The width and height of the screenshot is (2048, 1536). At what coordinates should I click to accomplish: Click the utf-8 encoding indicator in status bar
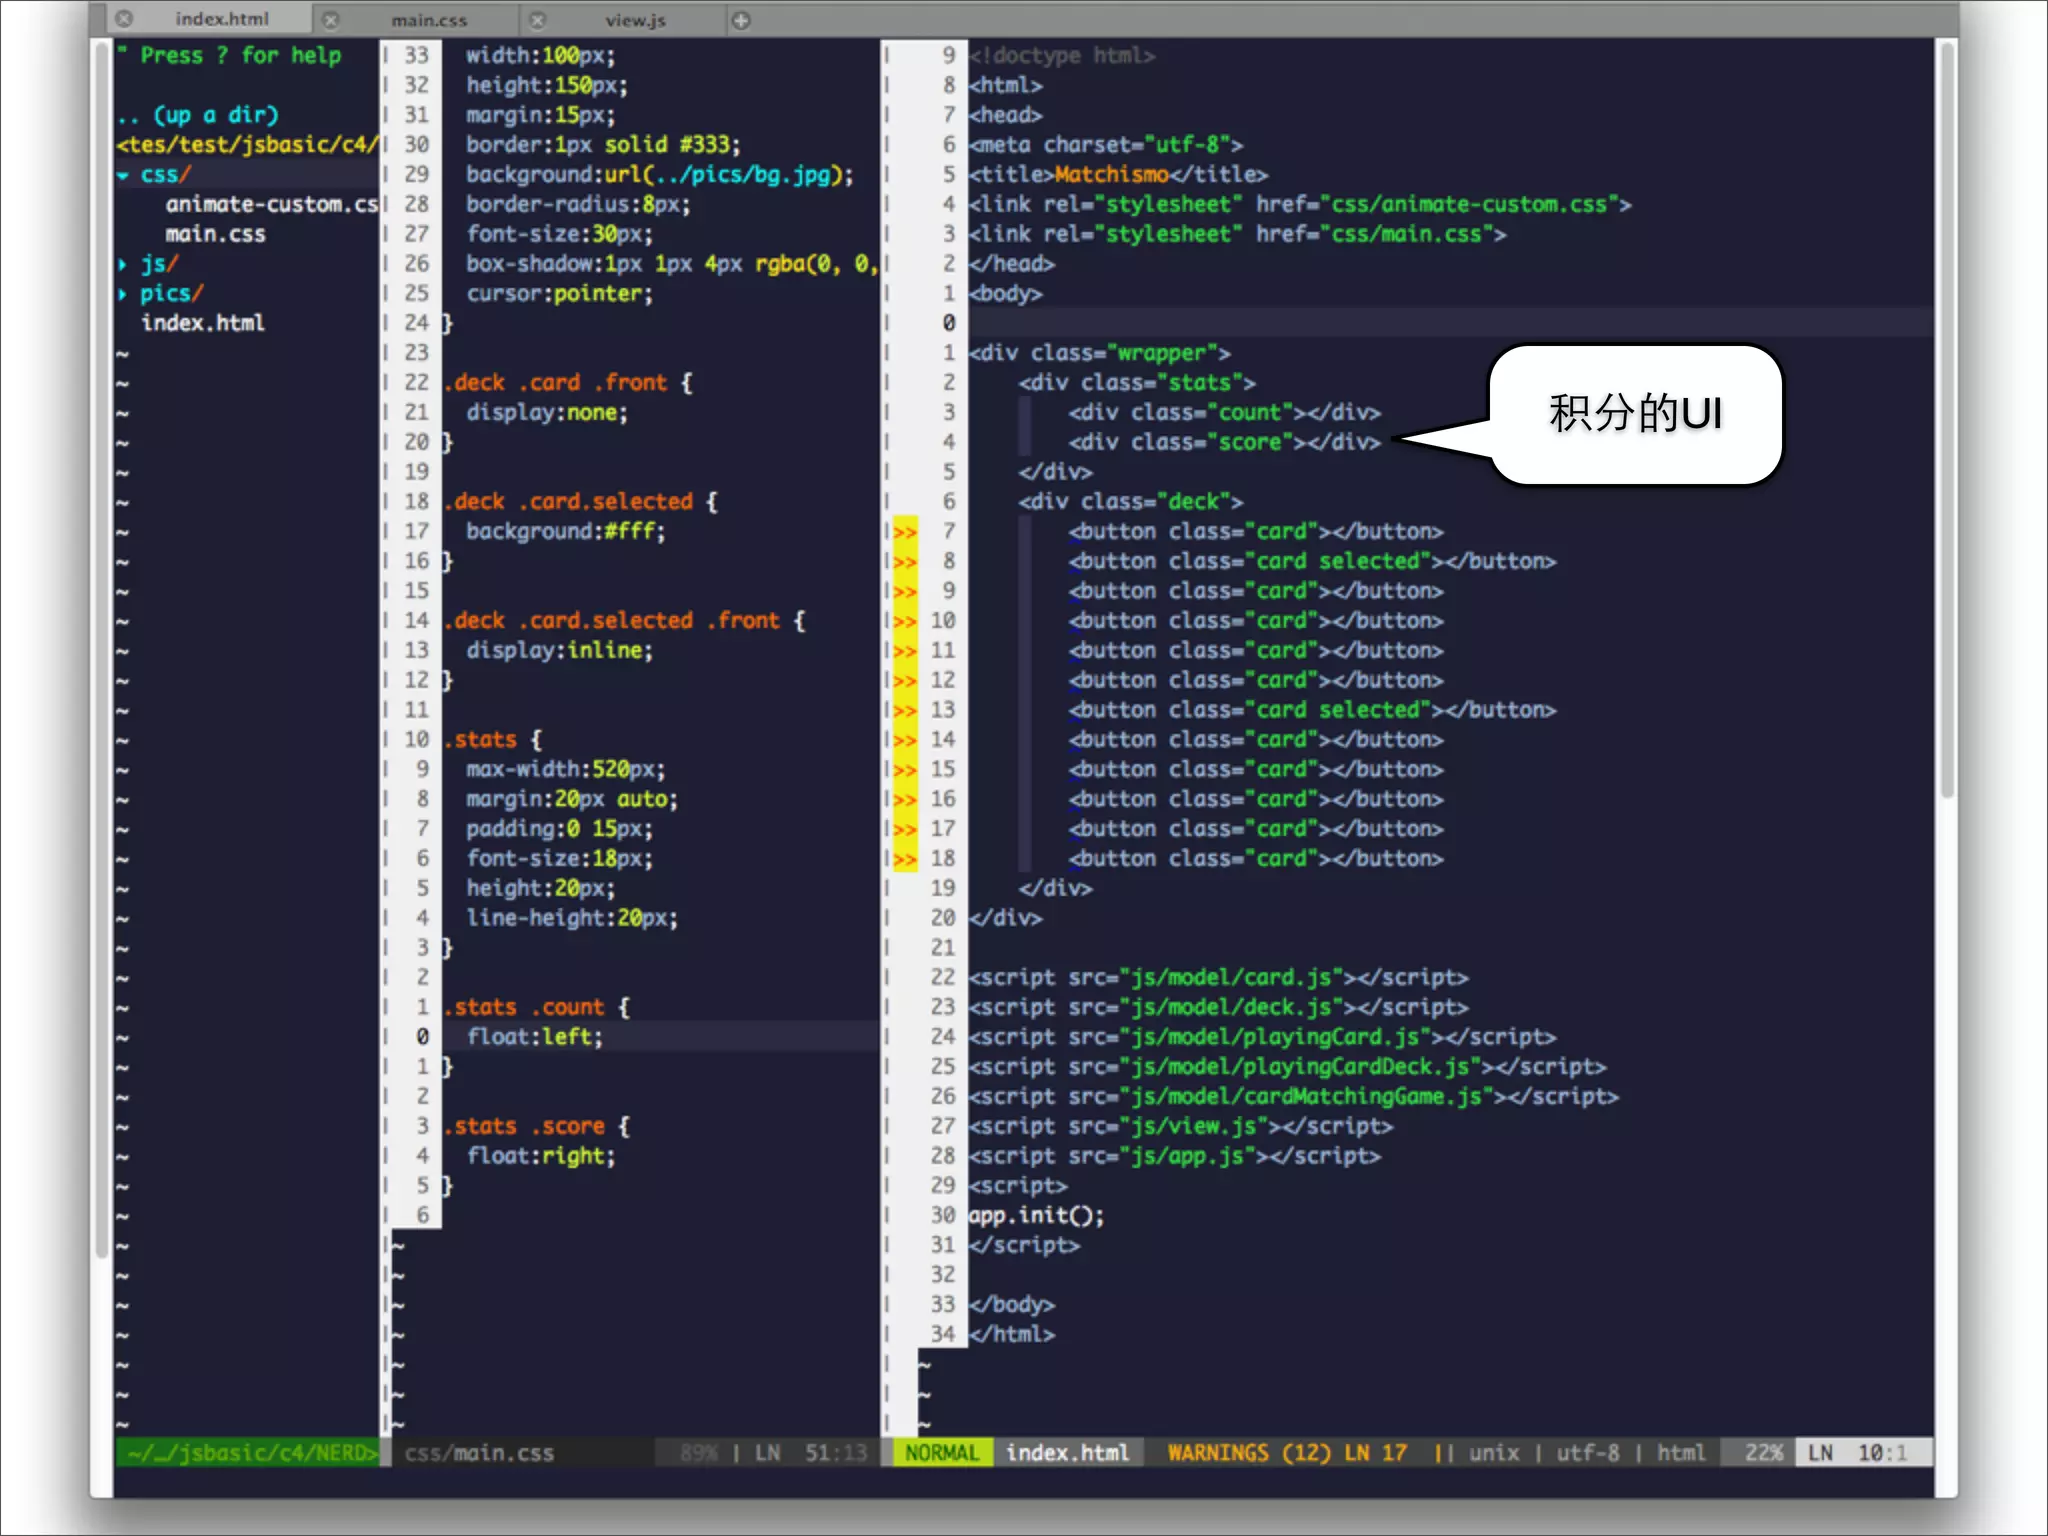point(1587,1453)
